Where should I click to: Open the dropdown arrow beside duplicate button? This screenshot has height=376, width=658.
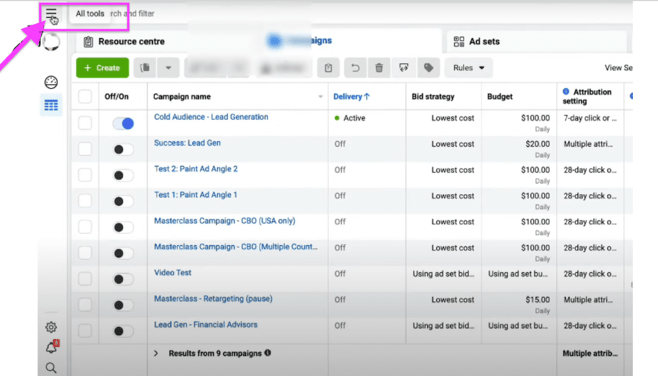tap(168, 68)
